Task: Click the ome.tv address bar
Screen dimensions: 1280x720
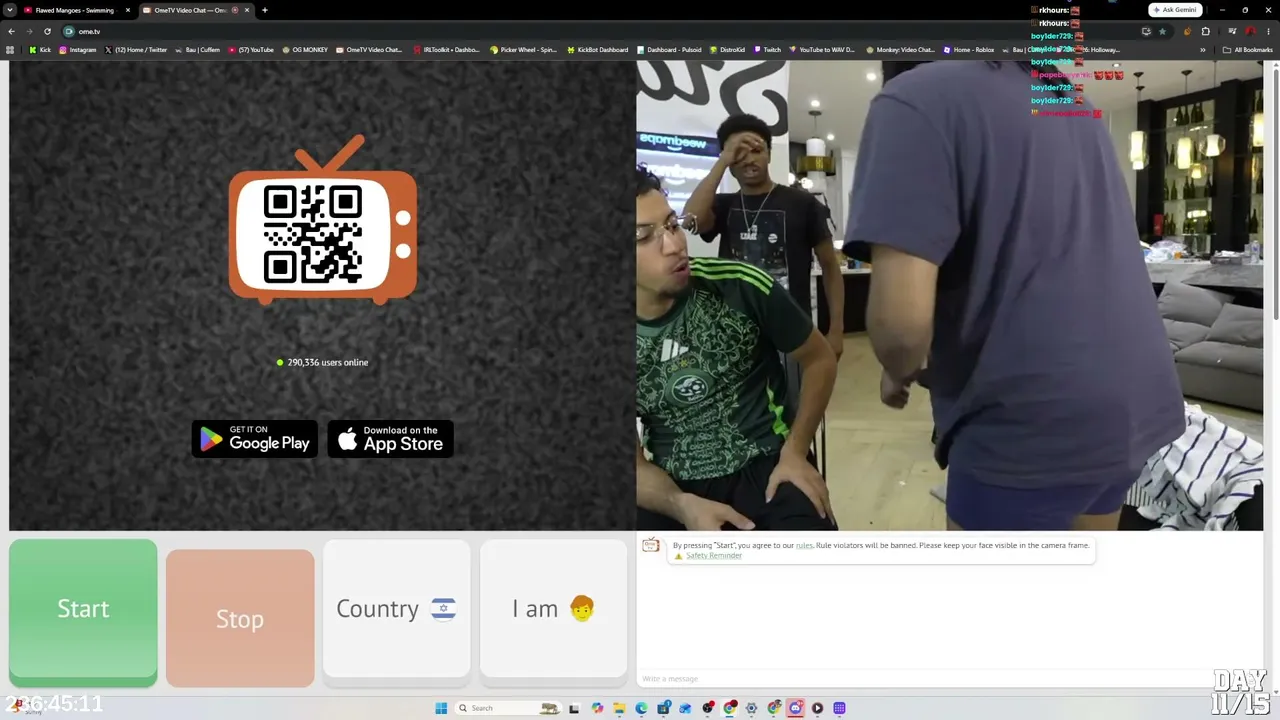Action: point(600,31)
